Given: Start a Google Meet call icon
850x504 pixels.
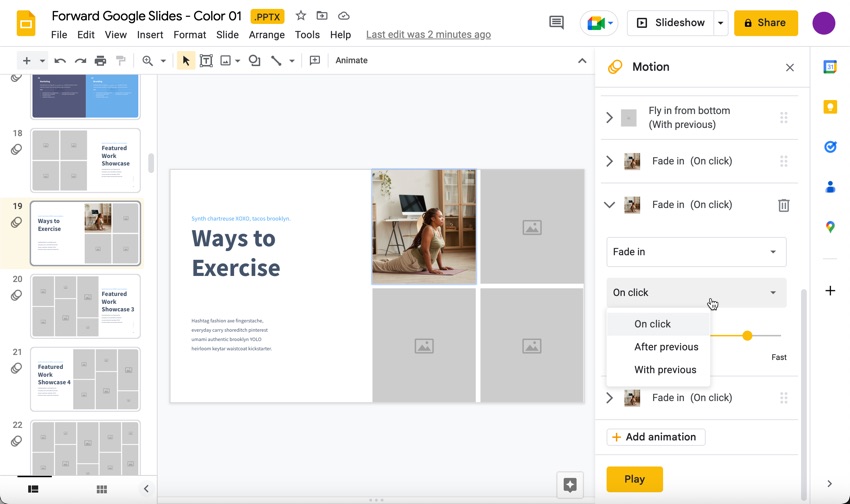Looking at the screenshot, I should (x=599, y=23).
